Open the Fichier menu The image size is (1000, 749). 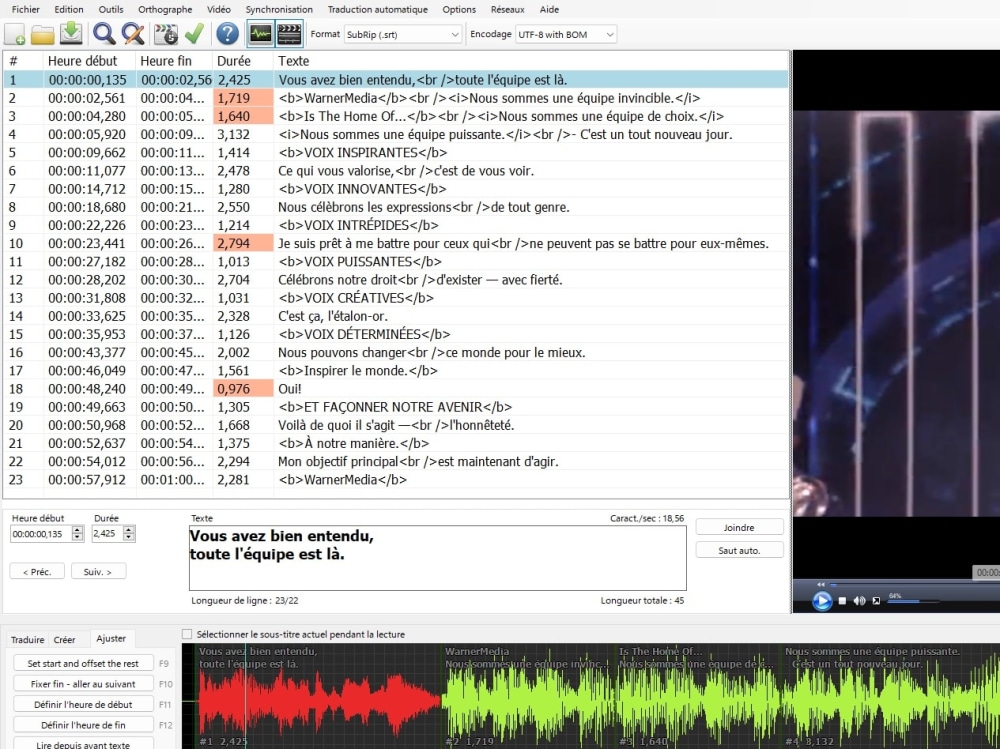[26, 10]
